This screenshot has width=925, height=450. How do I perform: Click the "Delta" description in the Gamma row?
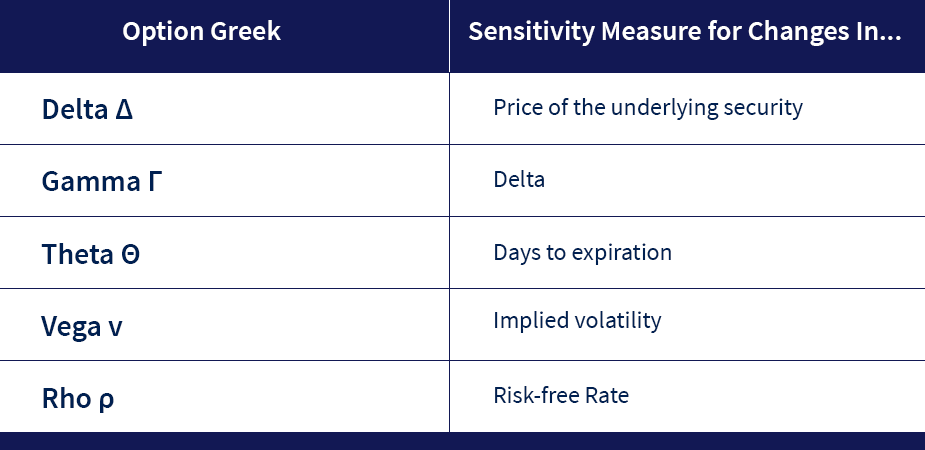click(x=519, y=180)
